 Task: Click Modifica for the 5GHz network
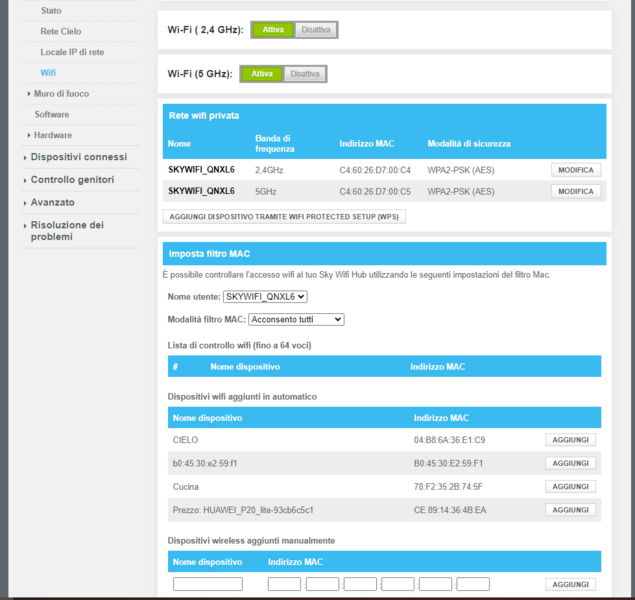coord(576,191)
